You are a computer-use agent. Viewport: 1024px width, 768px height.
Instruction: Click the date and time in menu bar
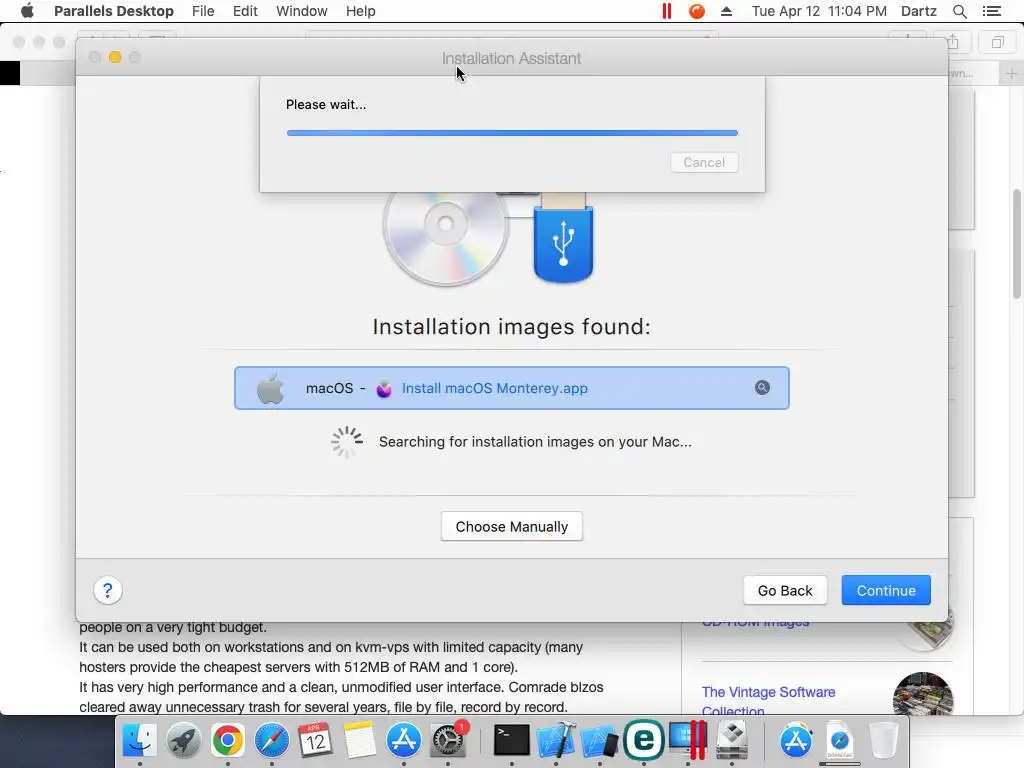tap(819, 11)
